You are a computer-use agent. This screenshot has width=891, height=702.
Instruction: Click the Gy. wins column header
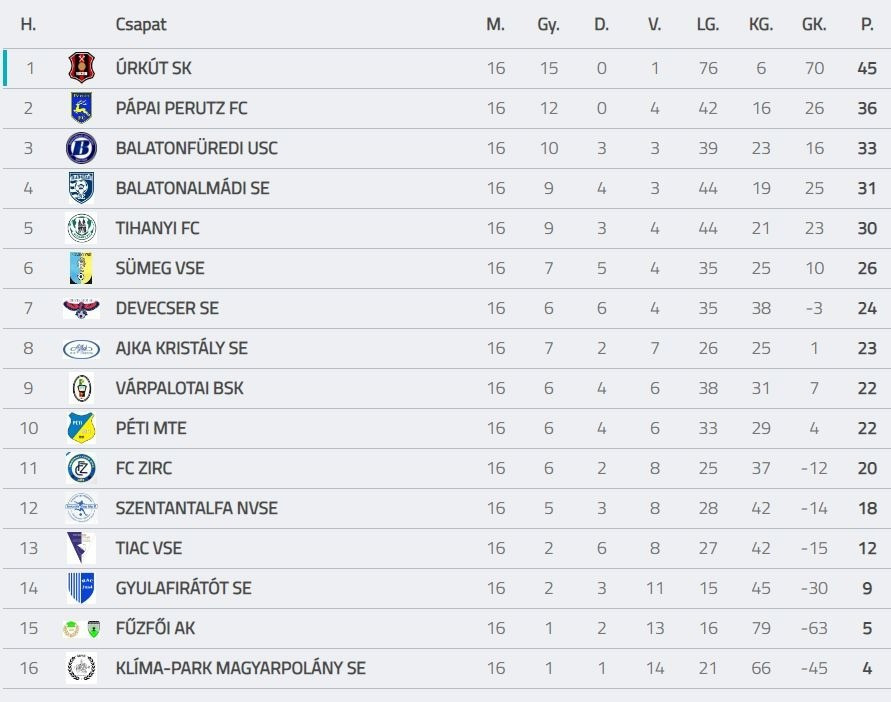[x=548, y=24]
